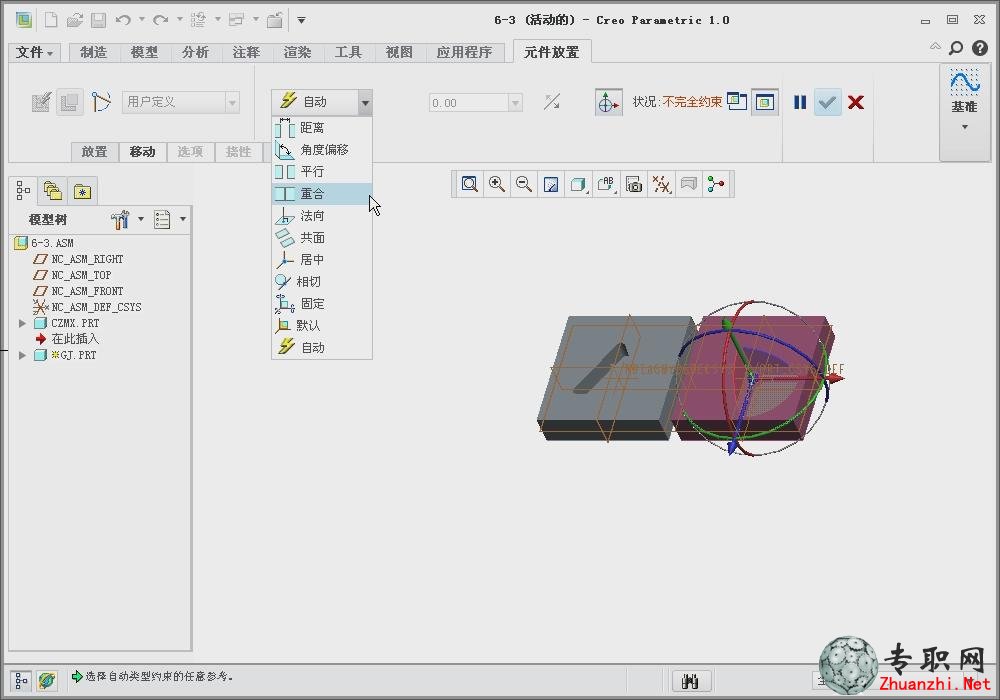1000x700 pixels.
Task: Click the 0.00 offset value field
Action: point(469,103)
